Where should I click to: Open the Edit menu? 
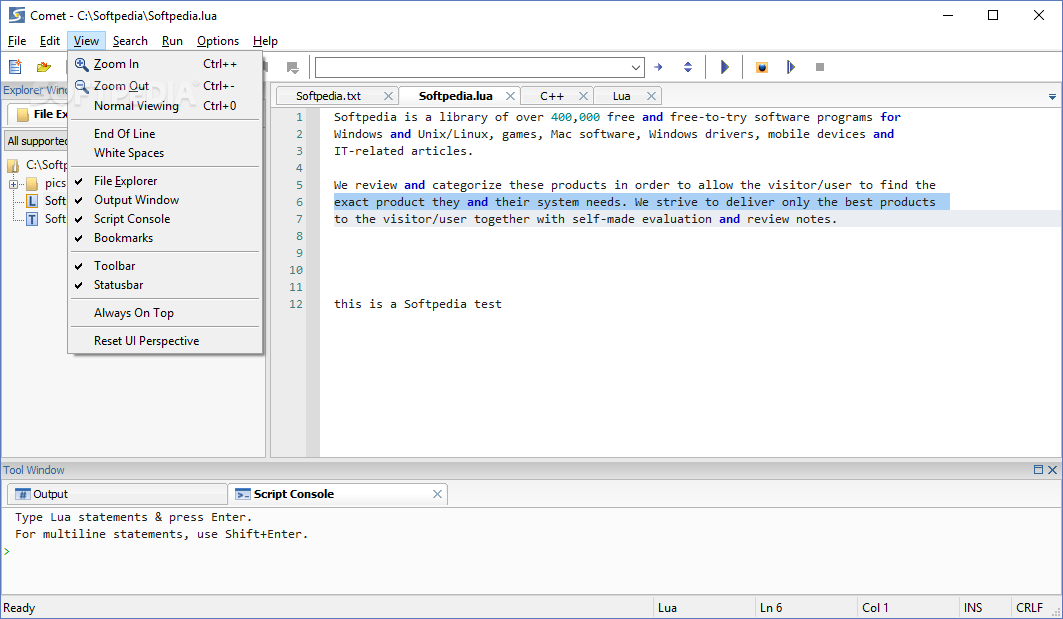pyautogui.click(x=49, y=41)
